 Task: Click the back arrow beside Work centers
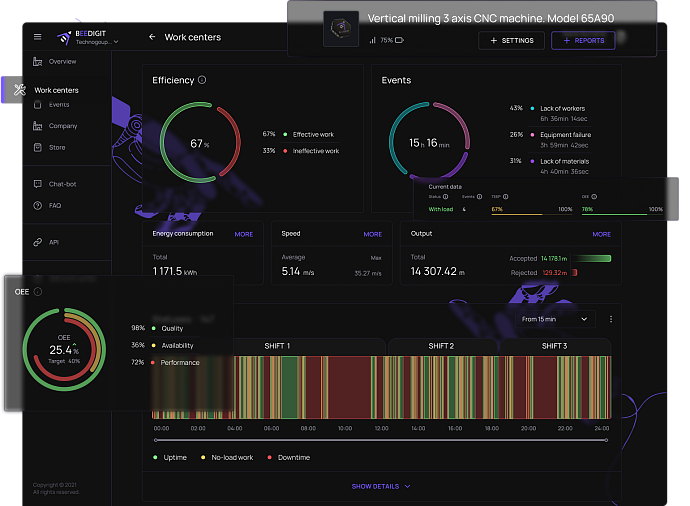point(152,37)
